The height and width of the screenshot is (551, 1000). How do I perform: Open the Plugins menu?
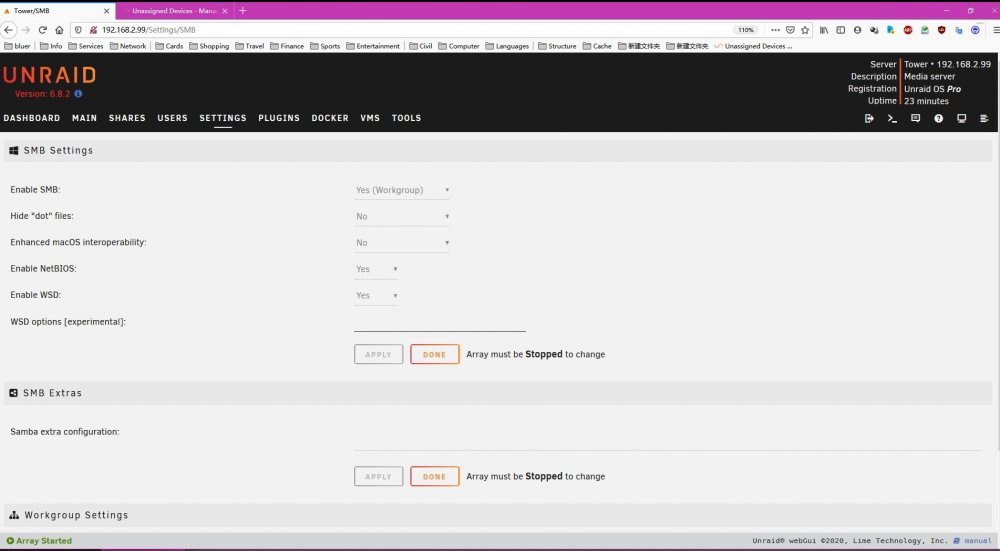[279, 118]
